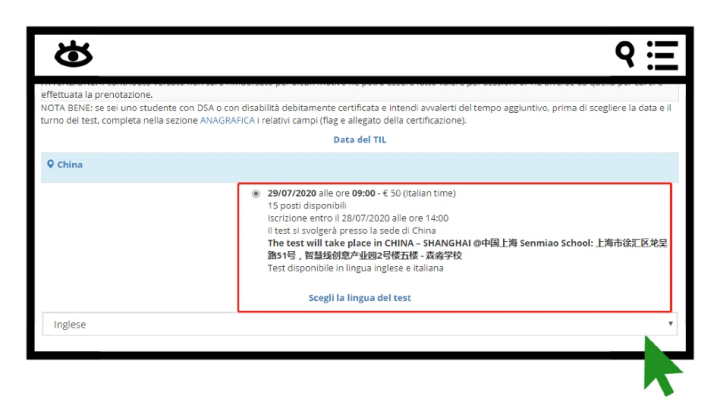Click 'effettuata la prenotazione.' text

[x=97, y=95]
